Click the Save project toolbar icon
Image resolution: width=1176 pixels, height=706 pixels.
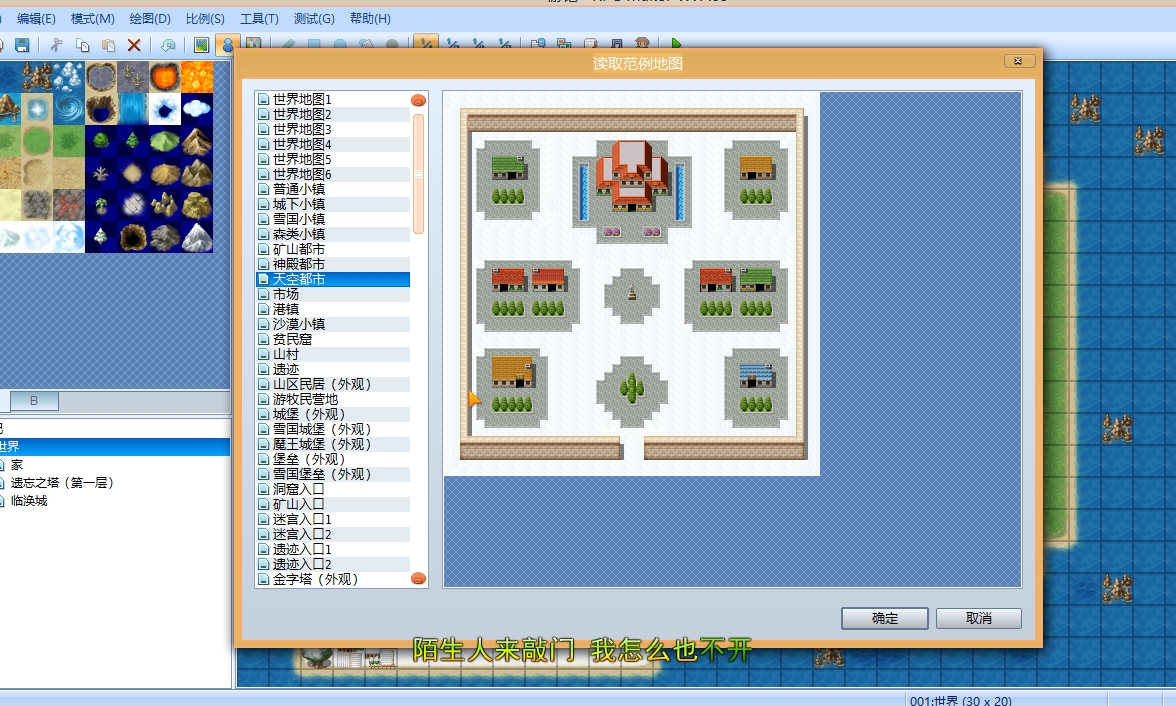tap(22, 45)
